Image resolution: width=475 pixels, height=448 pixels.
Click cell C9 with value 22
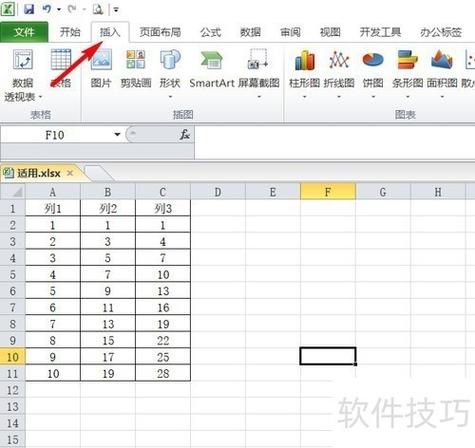[x=163, y=340]
